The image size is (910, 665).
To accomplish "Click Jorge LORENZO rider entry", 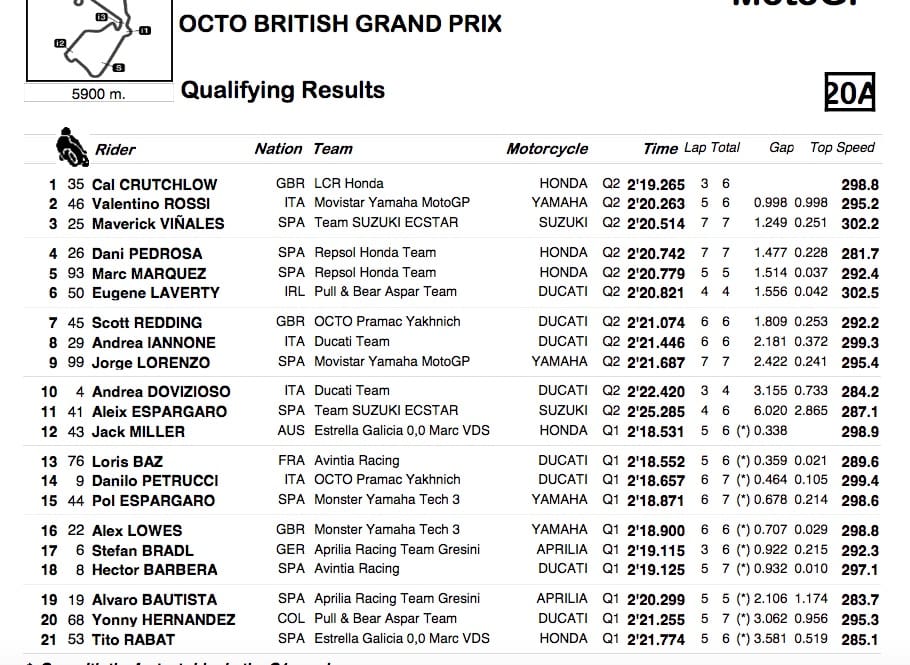I will 151,363.
